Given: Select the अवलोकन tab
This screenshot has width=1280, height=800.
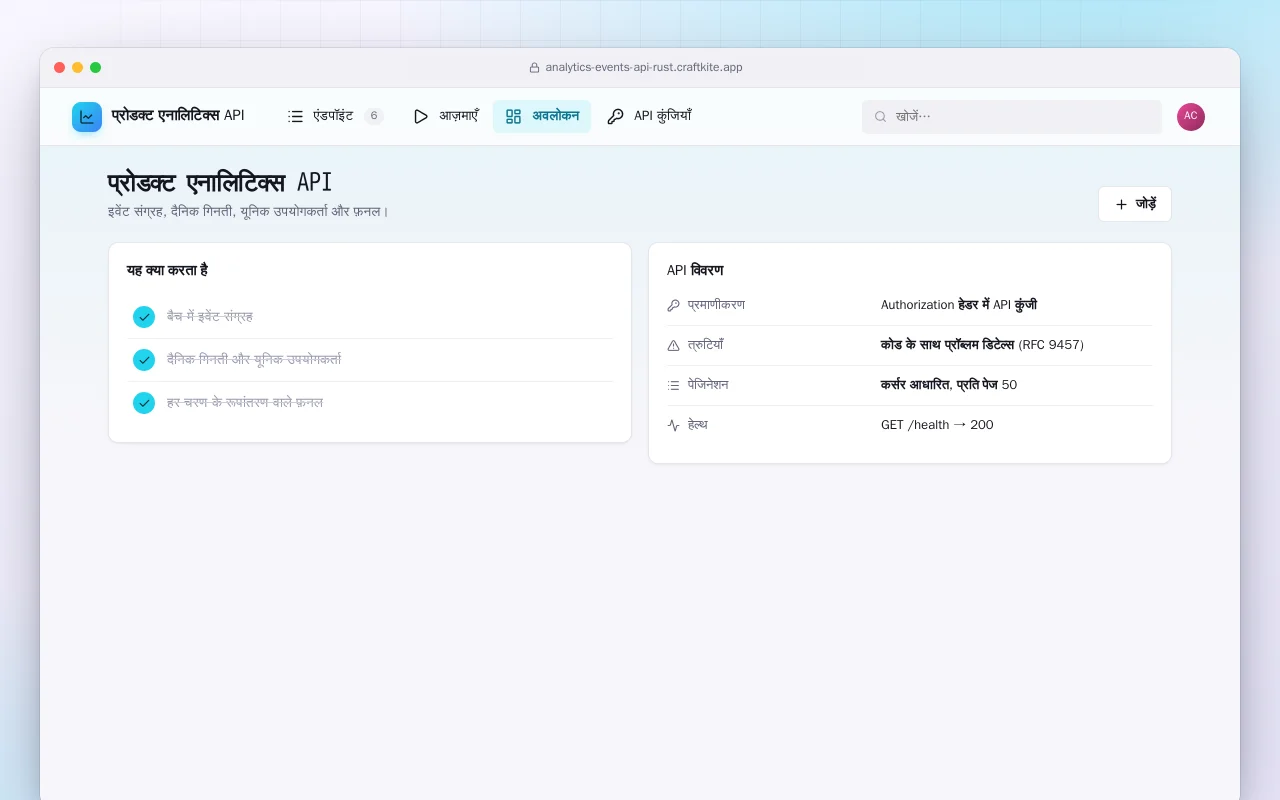Looking at the screenshot, I should 542,116.
